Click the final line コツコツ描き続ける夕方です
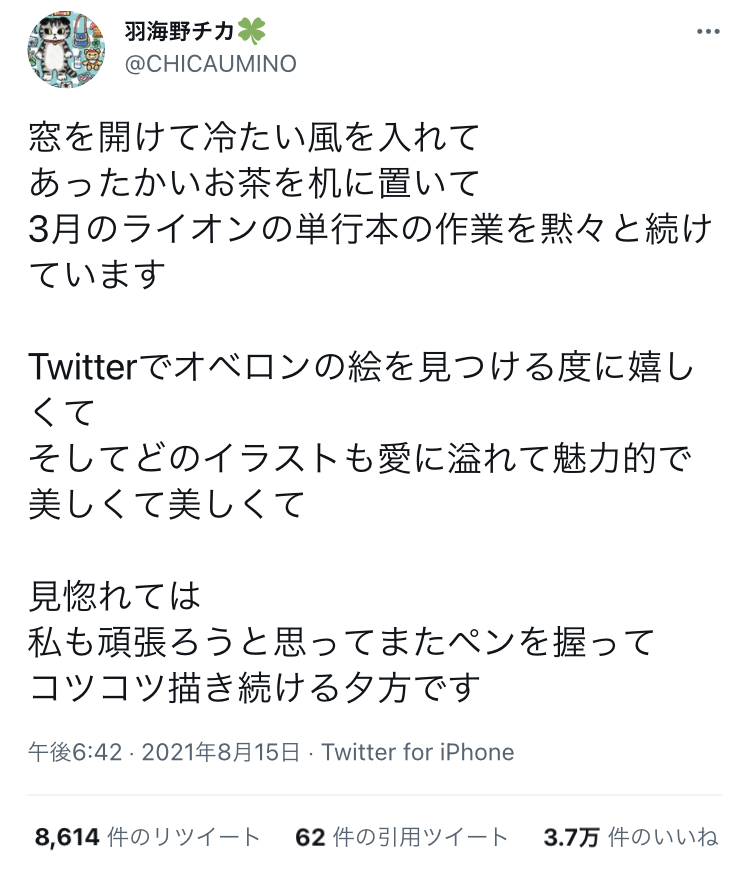The width and height of the screenshot is (750, 877). pos(255,688)
